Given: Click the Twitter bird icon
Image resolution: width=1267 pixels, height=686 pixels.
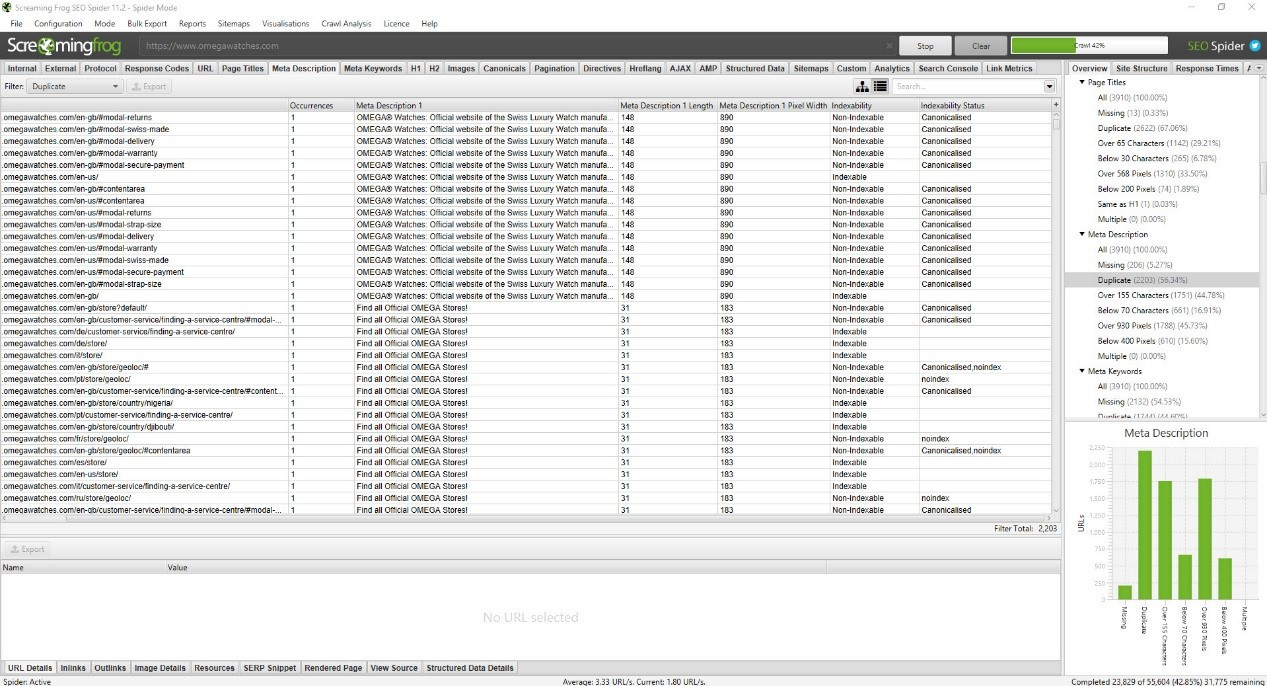Looking at the screenshot, I should click(x=1254, y=46).
